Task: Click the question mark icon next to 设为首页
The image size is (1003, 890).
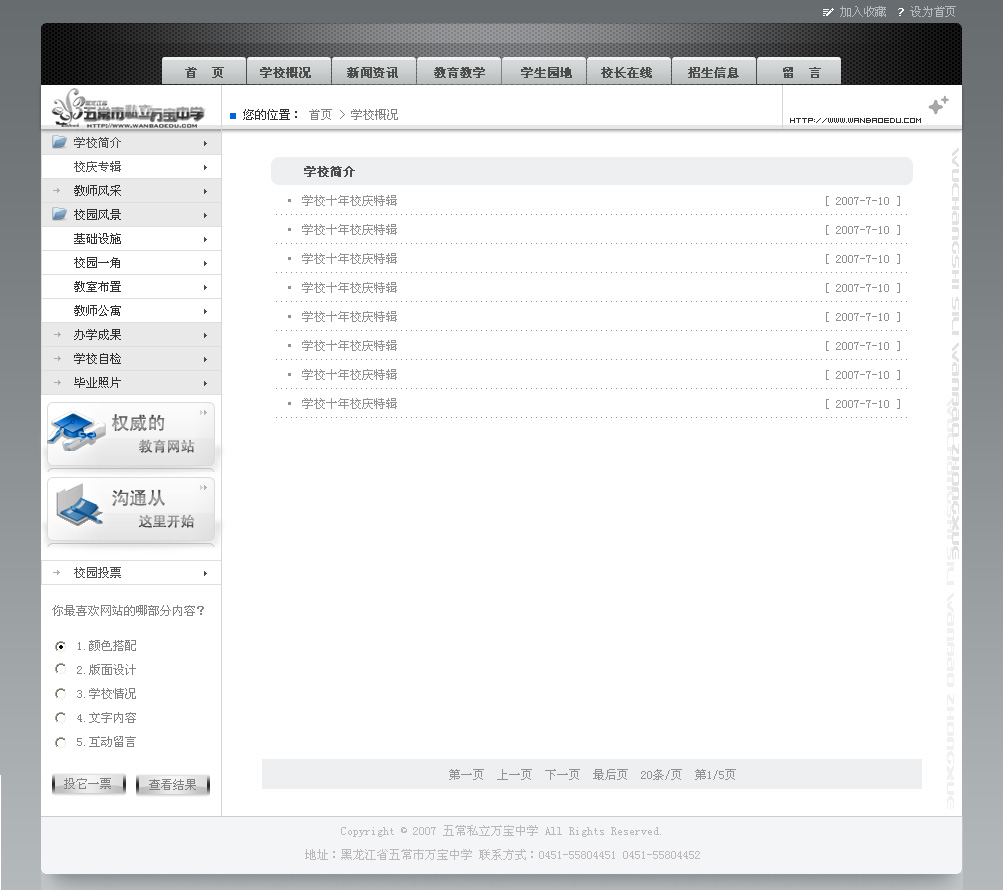Action: [x=900, y=12]
